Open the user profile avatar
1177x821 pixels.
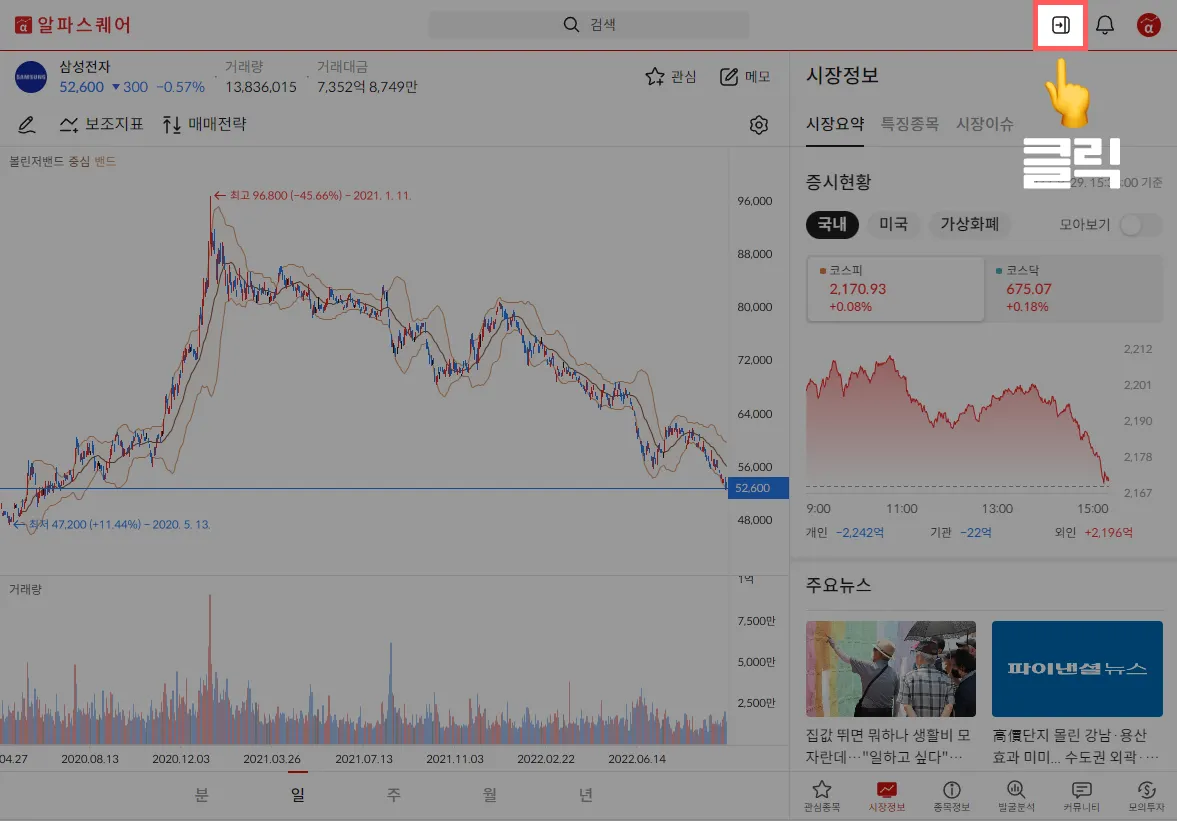pos(1148,25)
